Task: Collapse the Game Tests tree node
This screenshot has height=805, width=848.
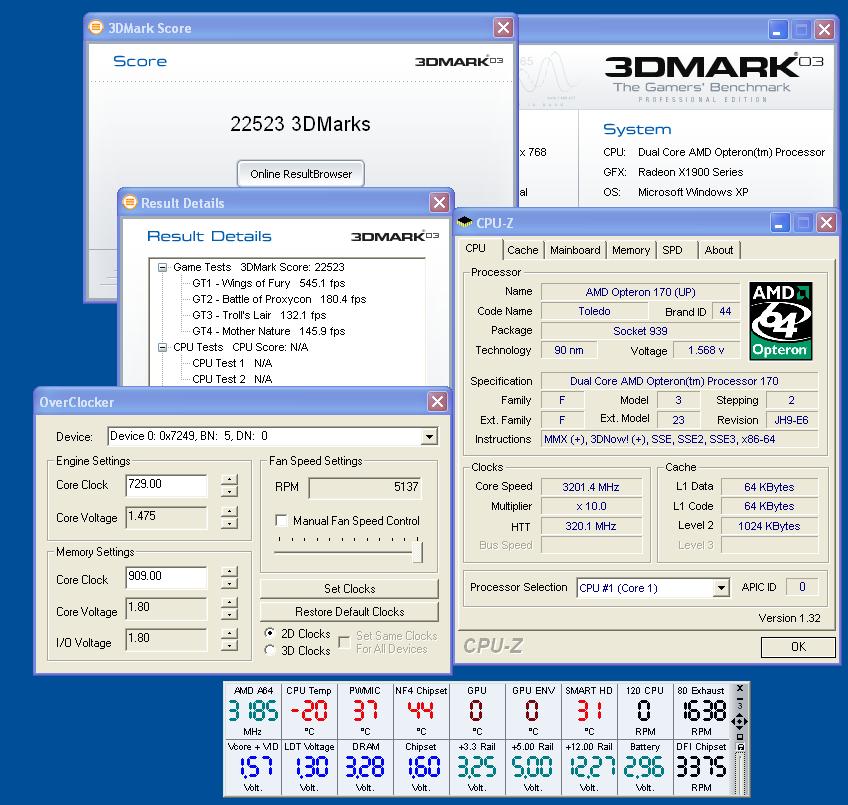Action: [162, 267]
